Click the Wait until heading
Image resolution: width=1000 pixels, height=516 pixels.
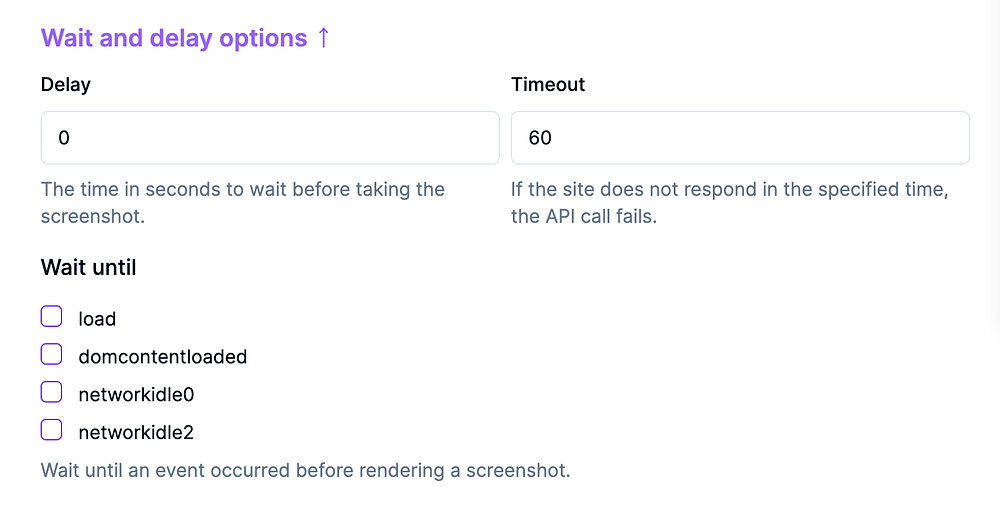point(89,267)
